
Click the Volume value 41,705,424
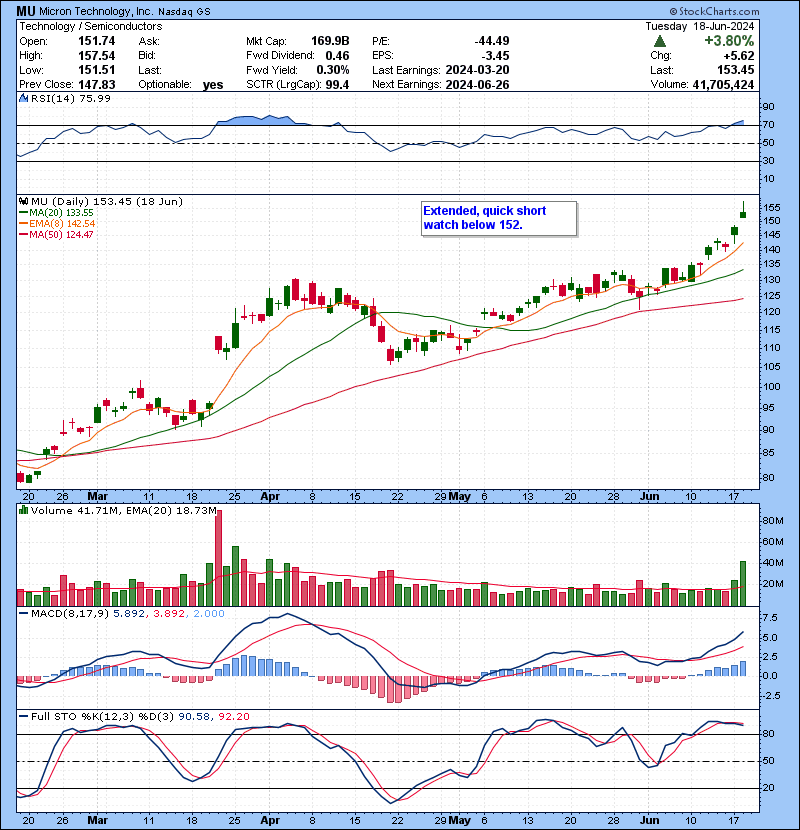[x=723, y=85]
